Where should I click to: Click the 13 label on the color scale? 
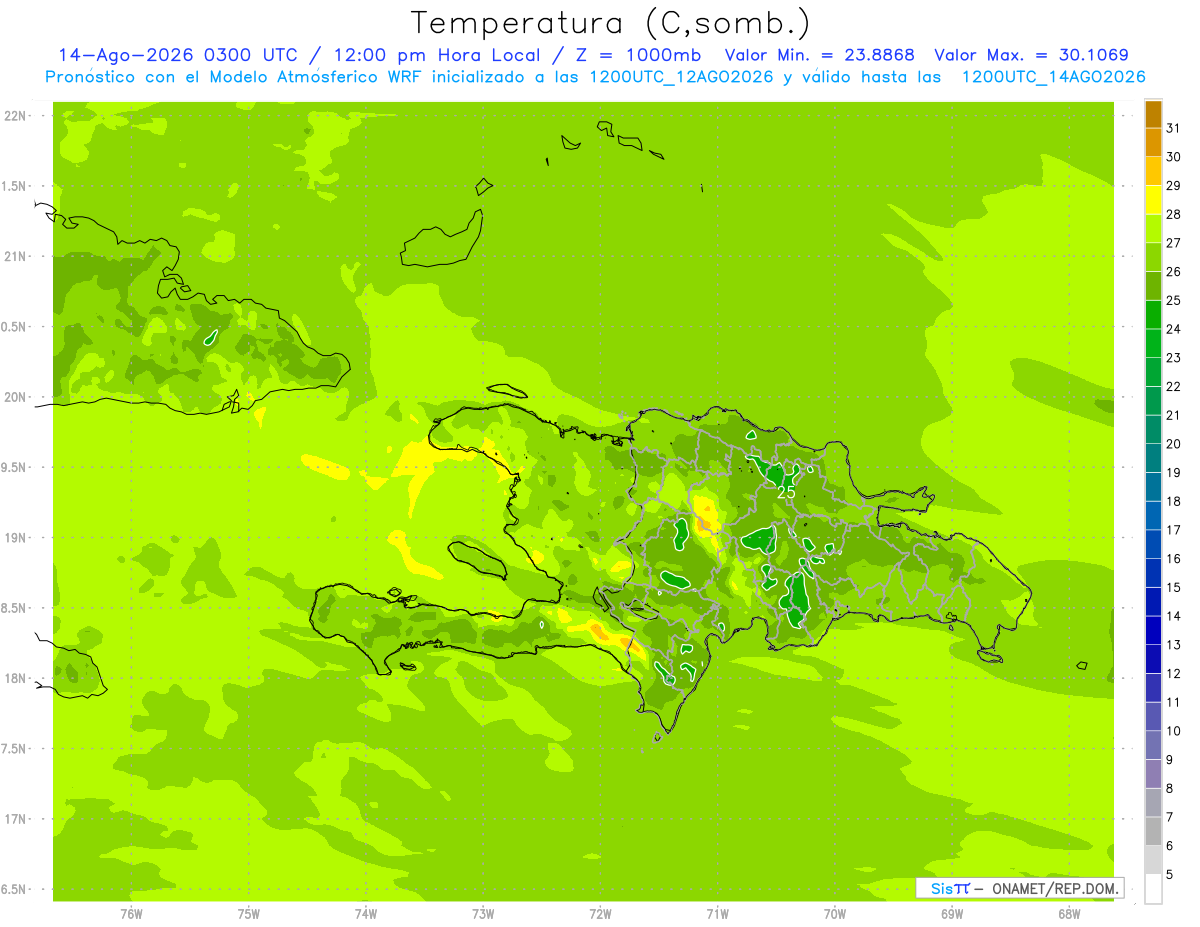point(1174,645)
